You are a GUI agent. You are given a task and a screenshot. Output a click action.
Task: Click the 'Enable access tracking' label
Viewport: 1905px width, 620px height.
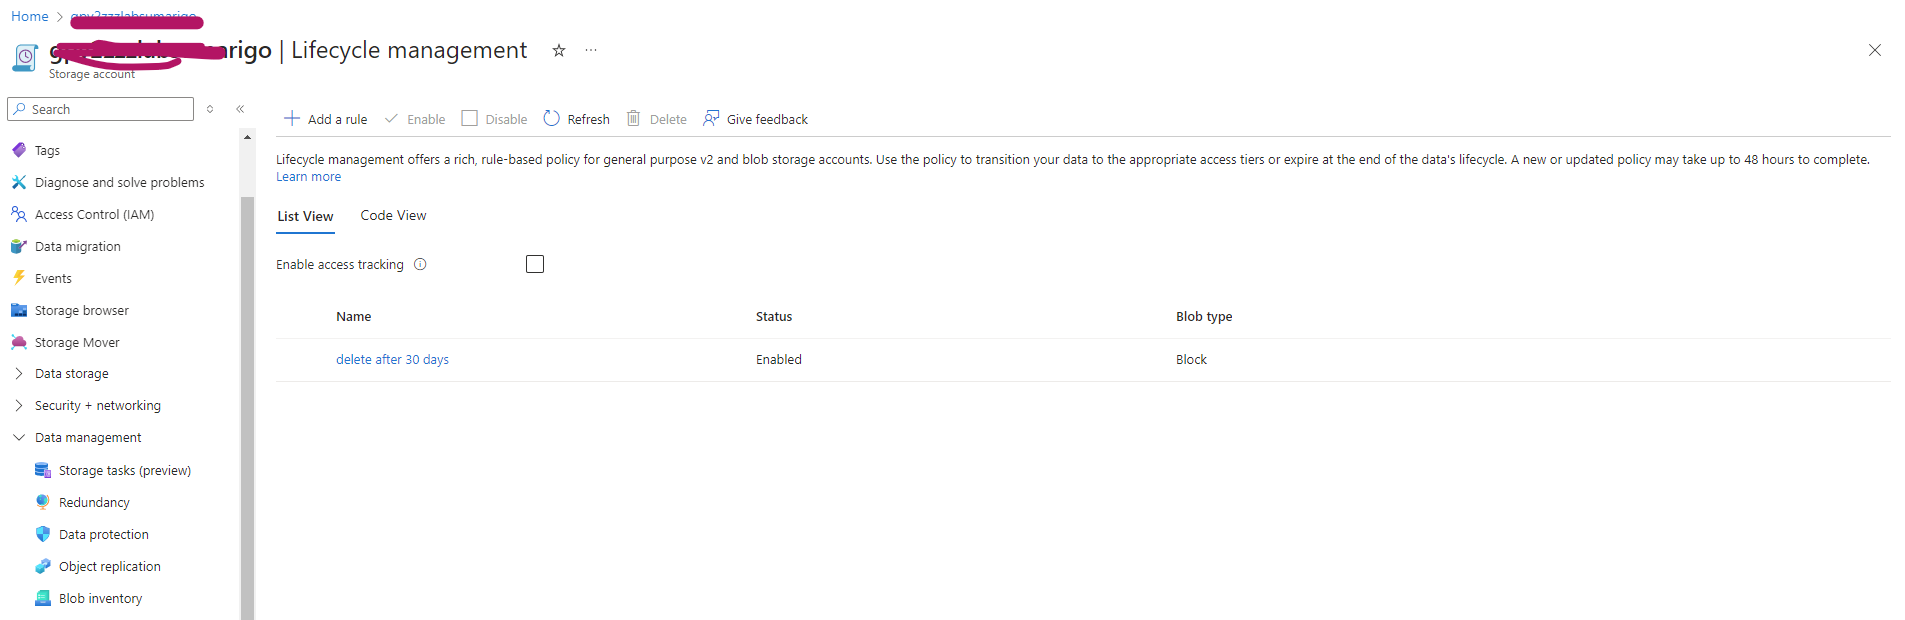click(340, 264)
